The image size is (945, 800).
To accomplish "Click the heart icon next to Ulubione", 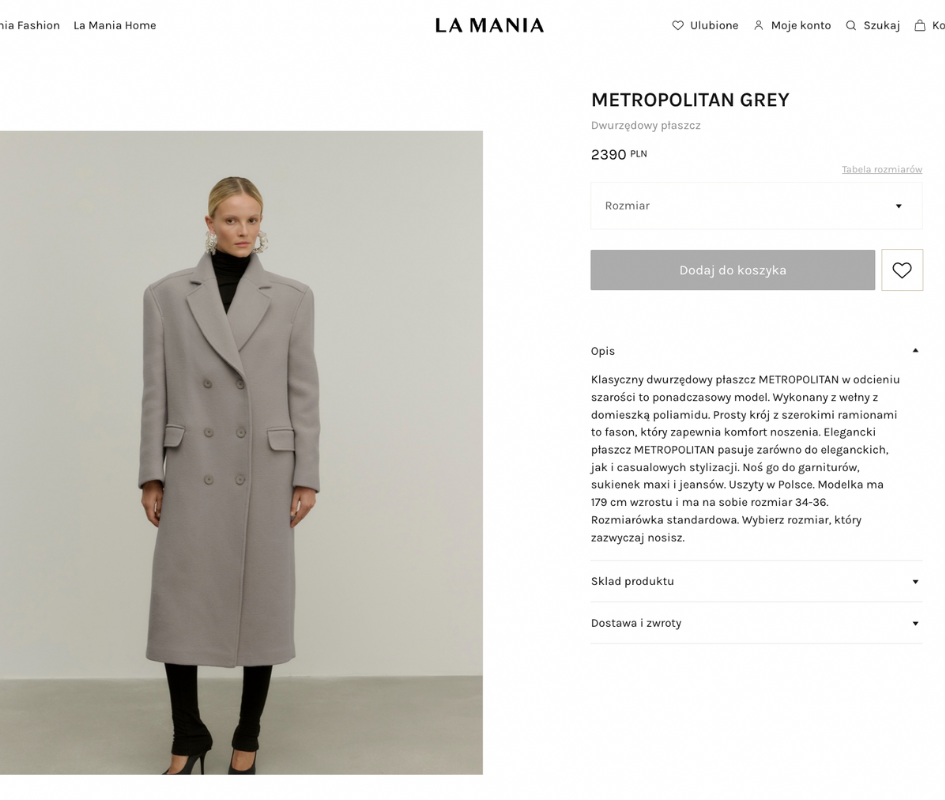I will (678, 25).
